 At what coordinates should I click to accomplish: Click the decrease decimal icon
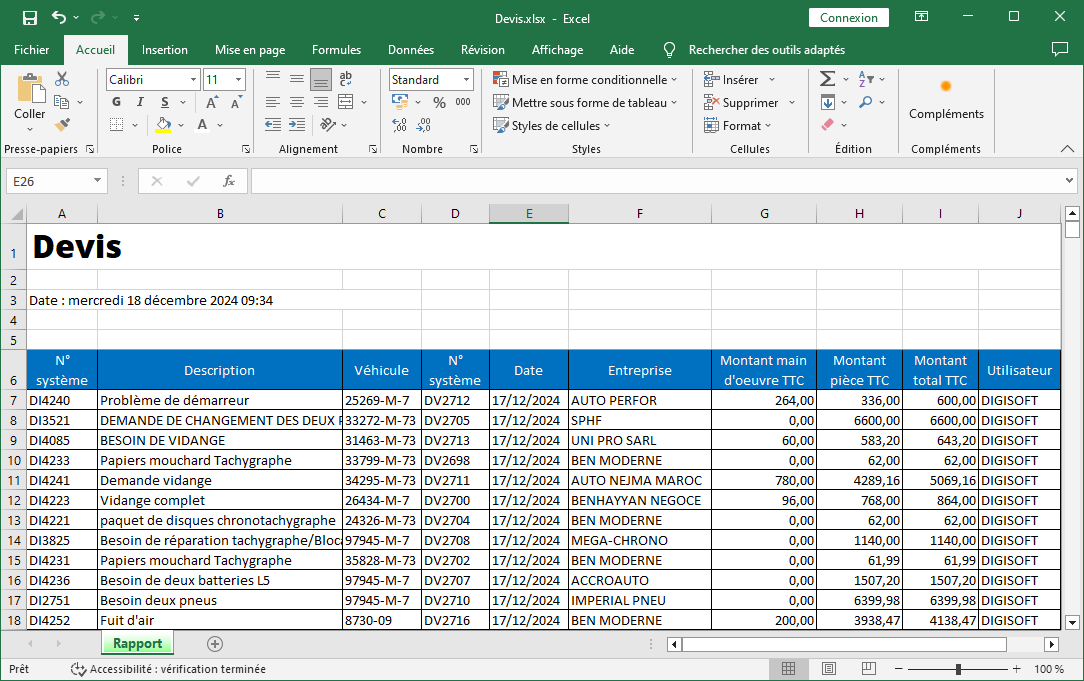[x=424, y=125]
